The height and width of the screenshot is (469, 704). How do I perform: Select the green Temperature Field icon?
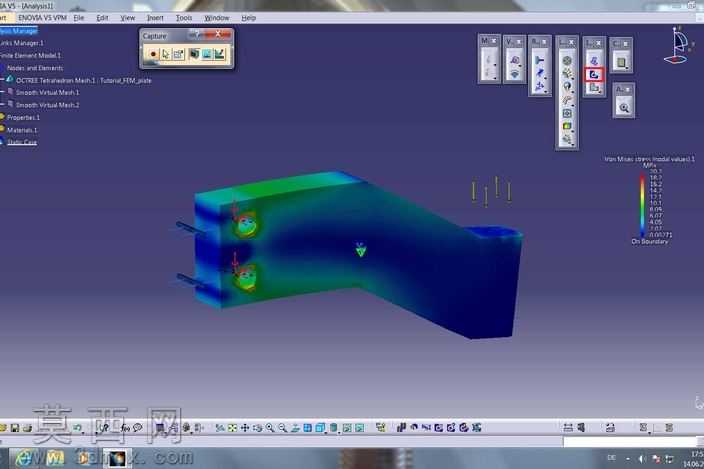pyautogui.click(x=567, y=126)
